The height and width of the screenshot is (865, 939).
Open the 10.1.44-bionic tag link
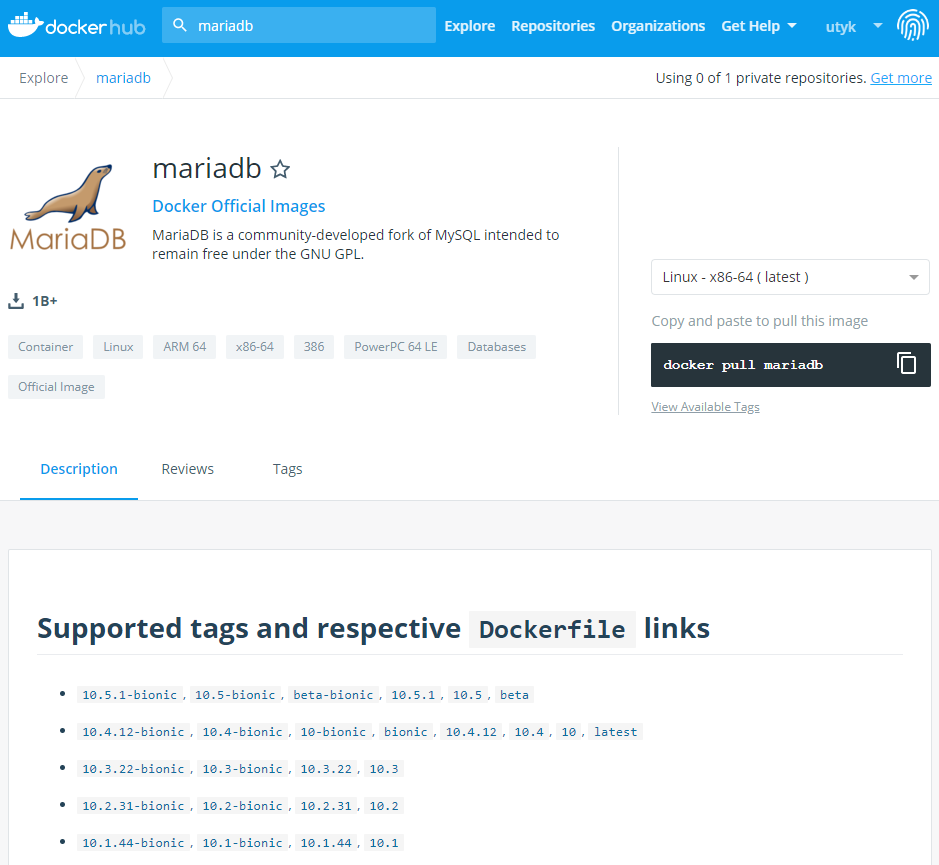133,843
